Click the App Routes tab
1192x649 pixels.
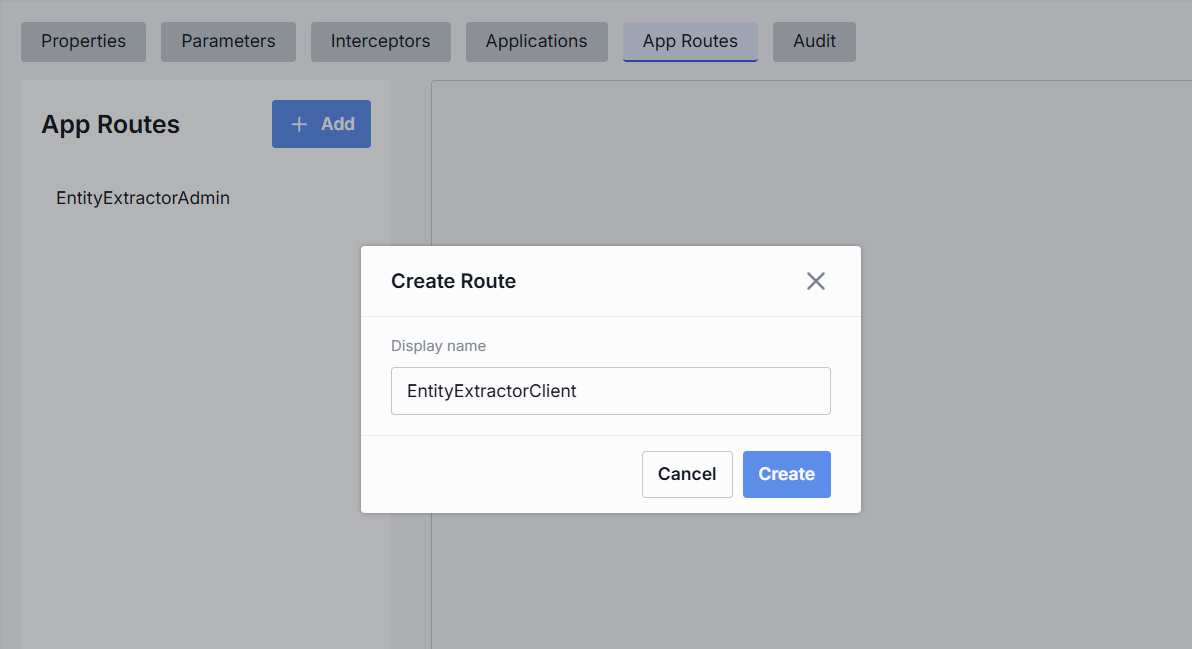(690, 42)
